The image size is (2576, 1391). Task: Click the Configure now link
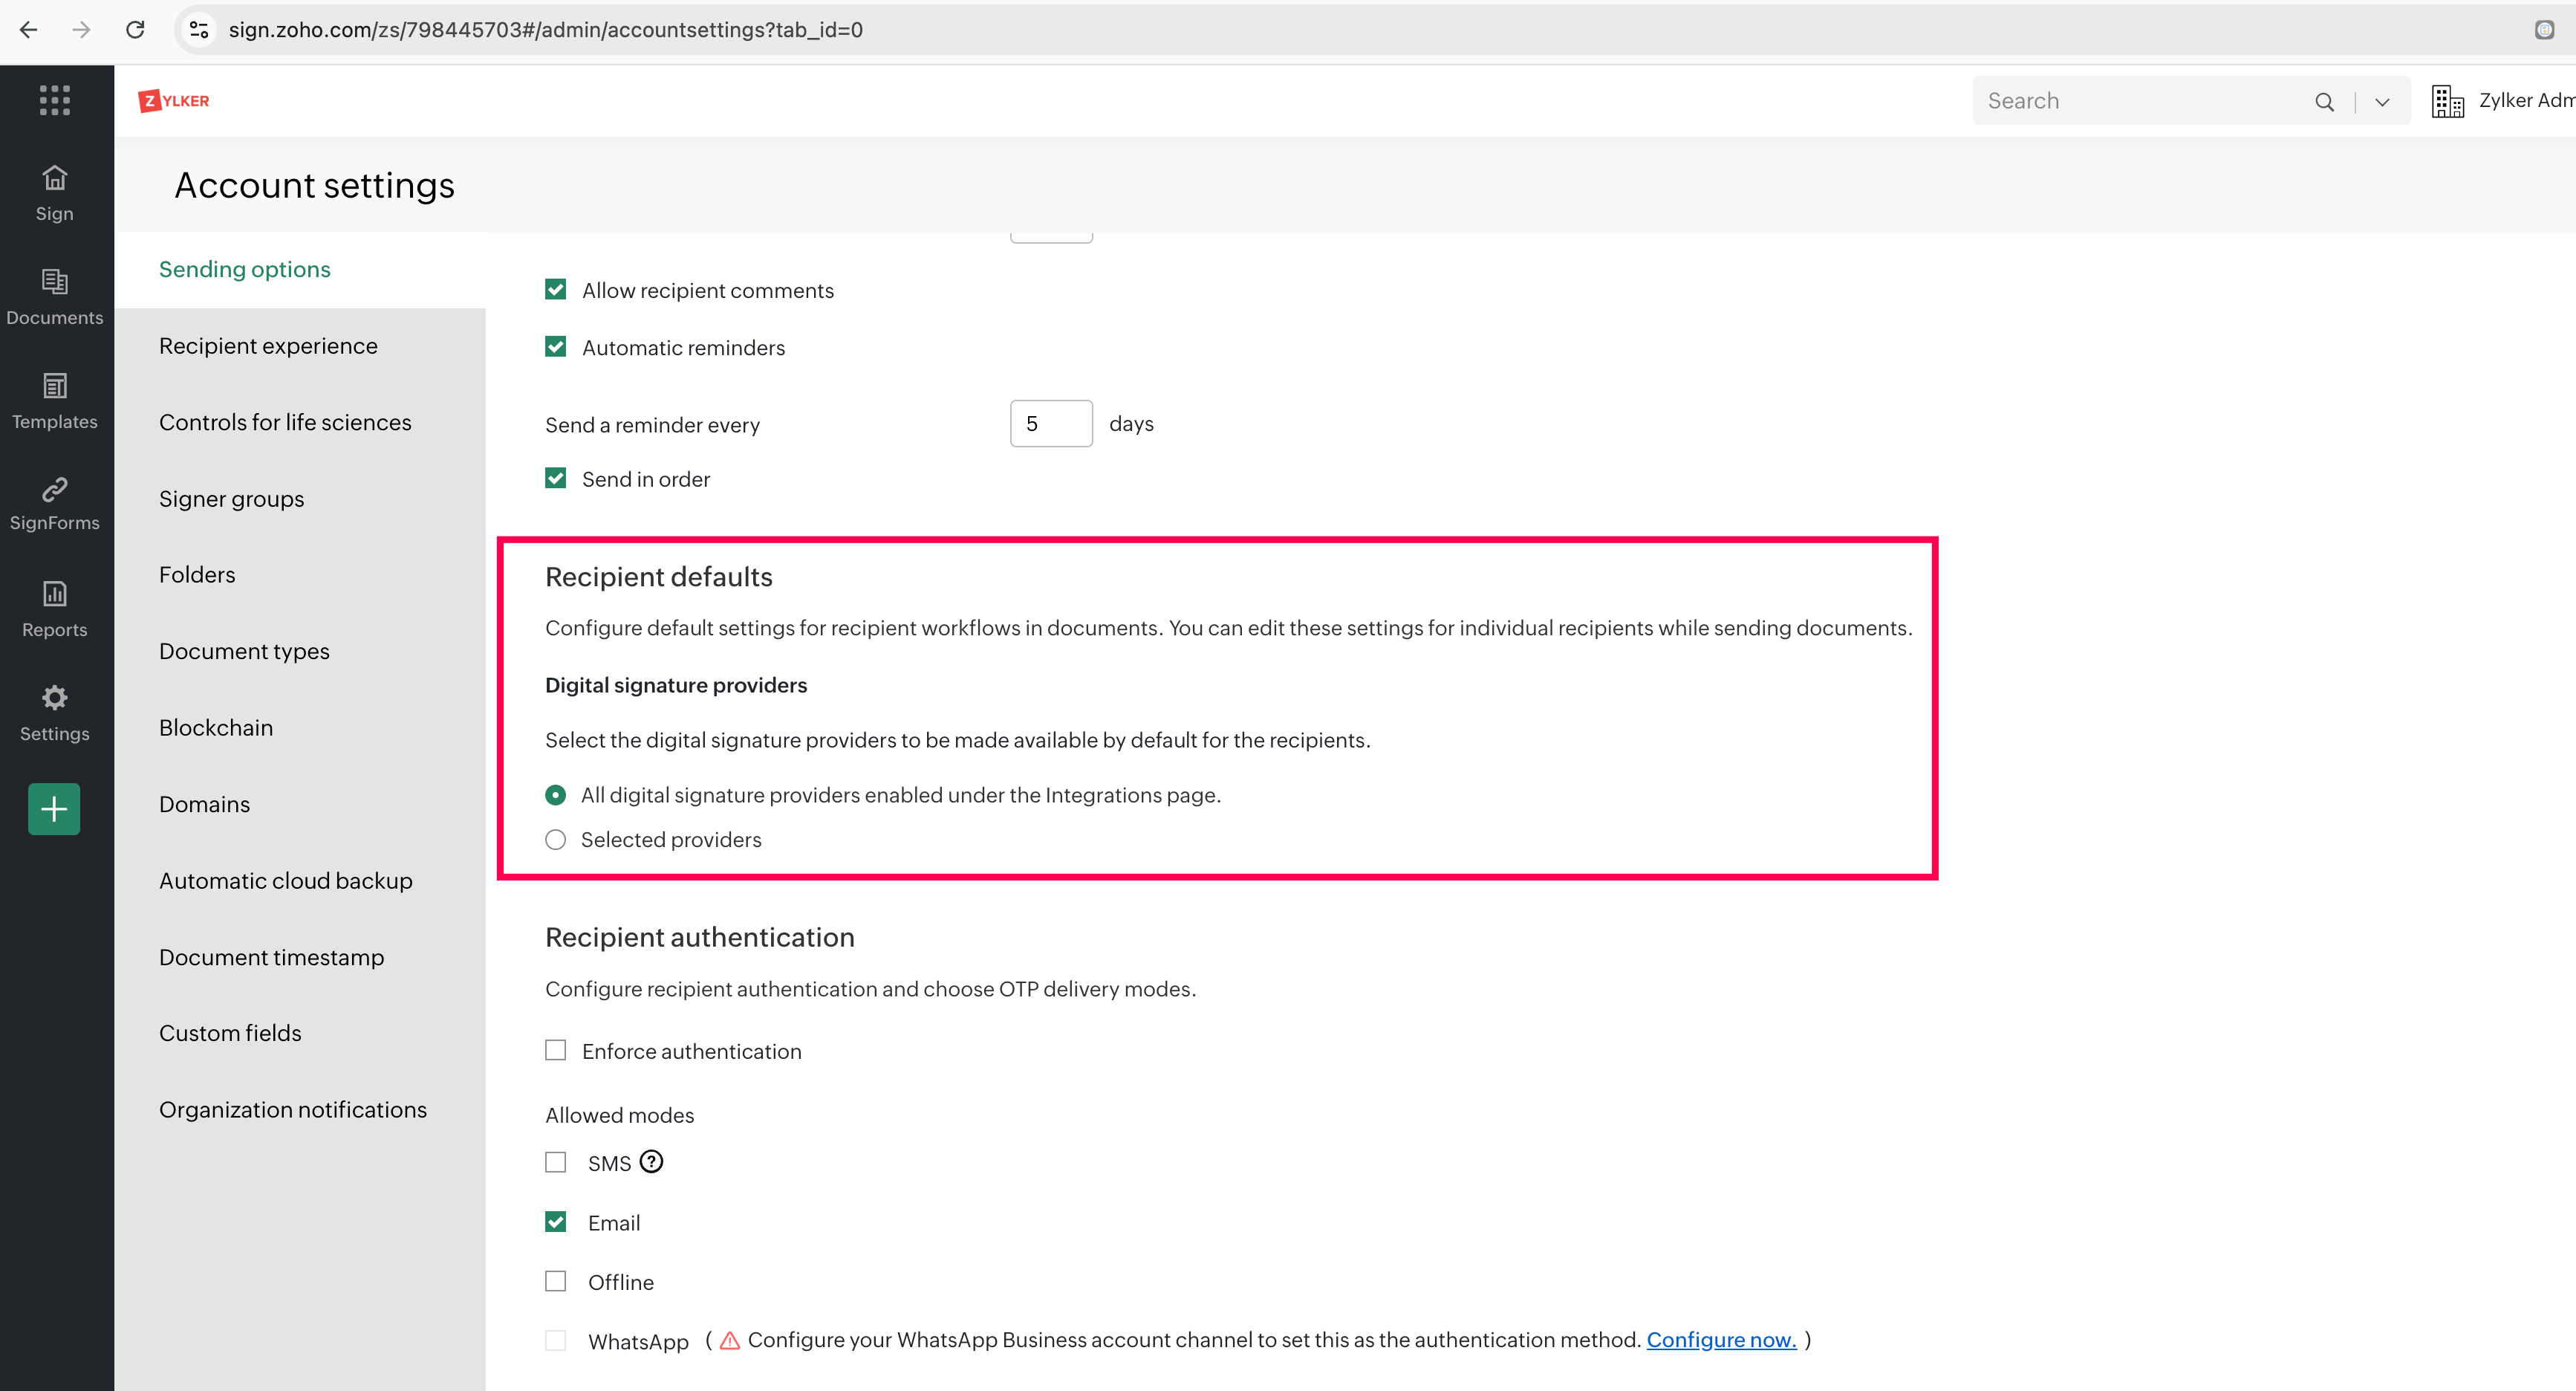(x=1721, y=1340)
